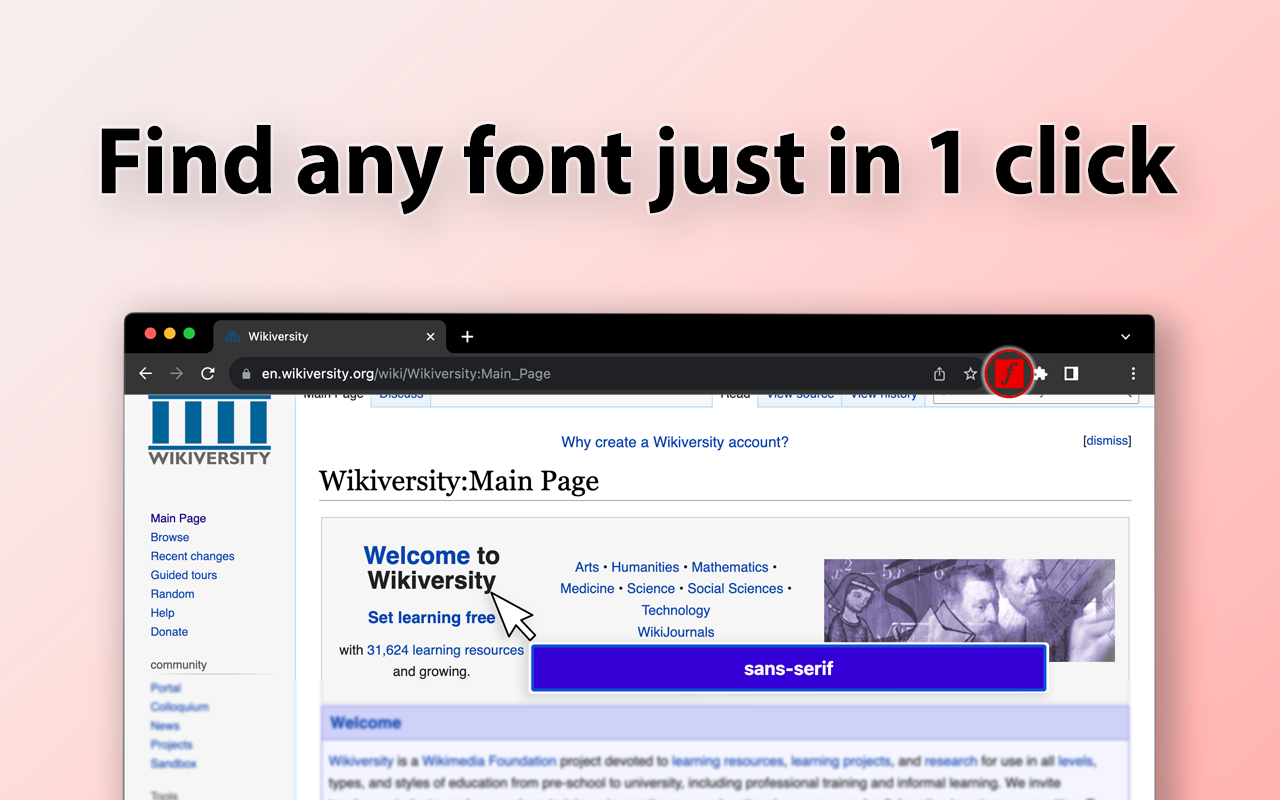The image size is (1280, 800).
Task: Navigate back using the back arrow
Action: pyautogui.click(x=145, y=373)
